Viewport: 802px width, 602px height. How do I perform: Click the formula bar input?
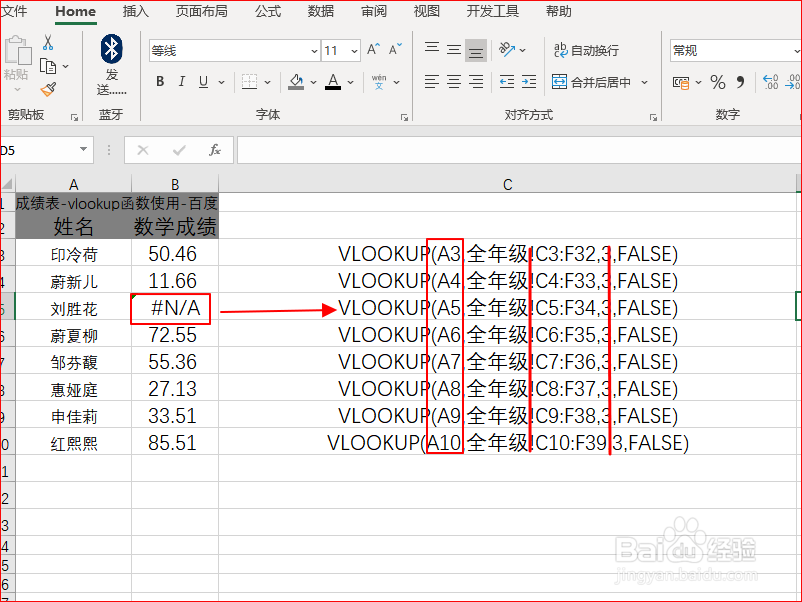[519, 150]
